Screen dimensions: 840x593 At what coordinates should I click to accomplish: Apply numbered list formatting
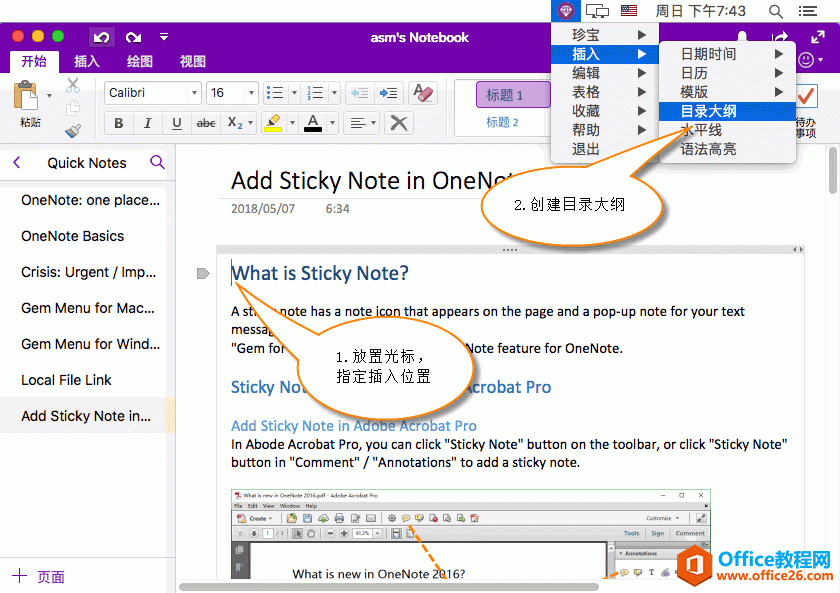(315, 93)
